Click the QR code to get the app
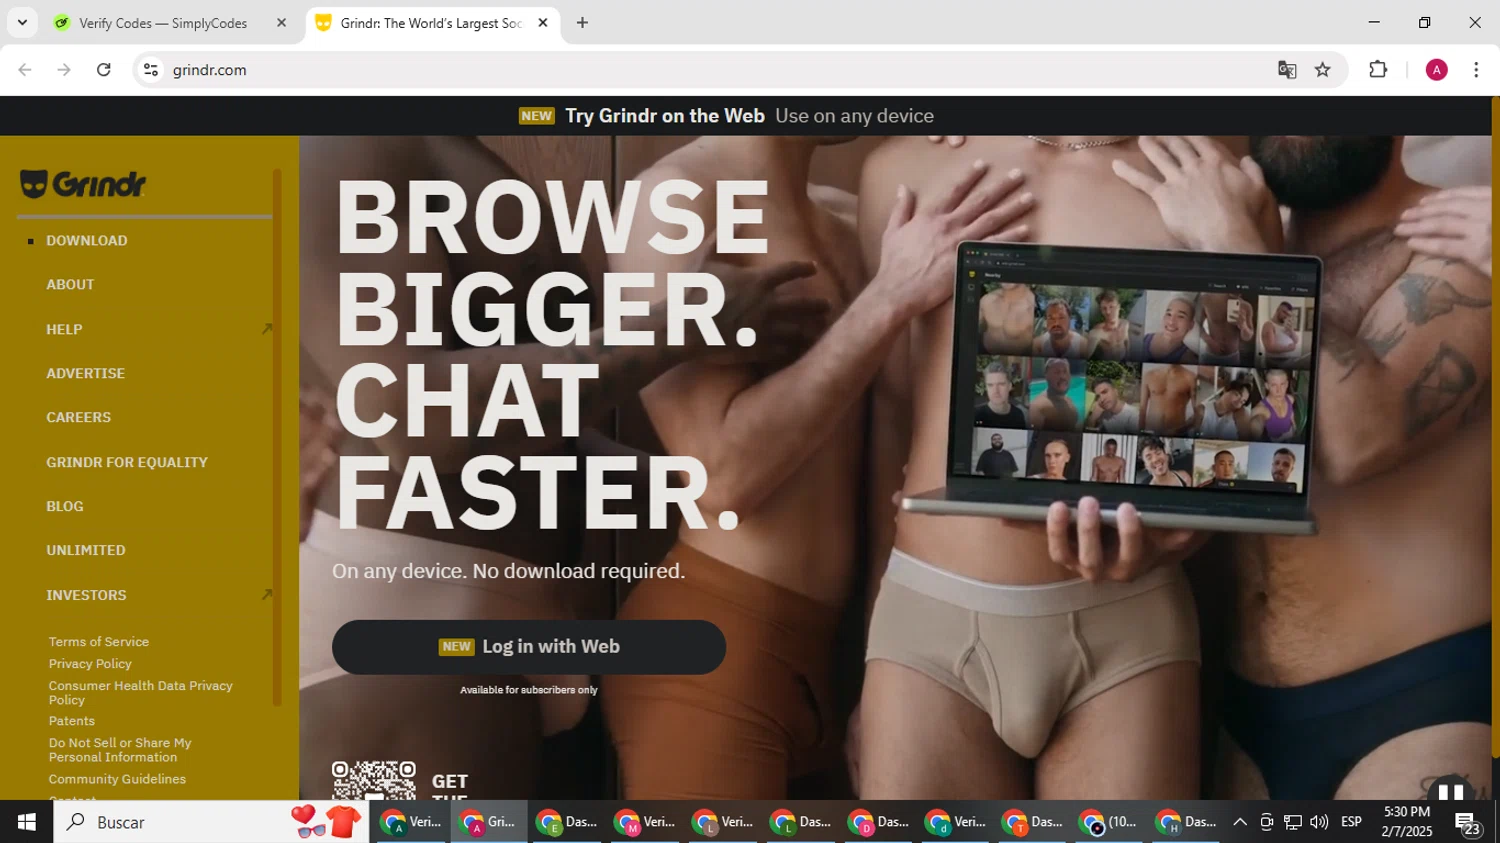 [374, 780]
